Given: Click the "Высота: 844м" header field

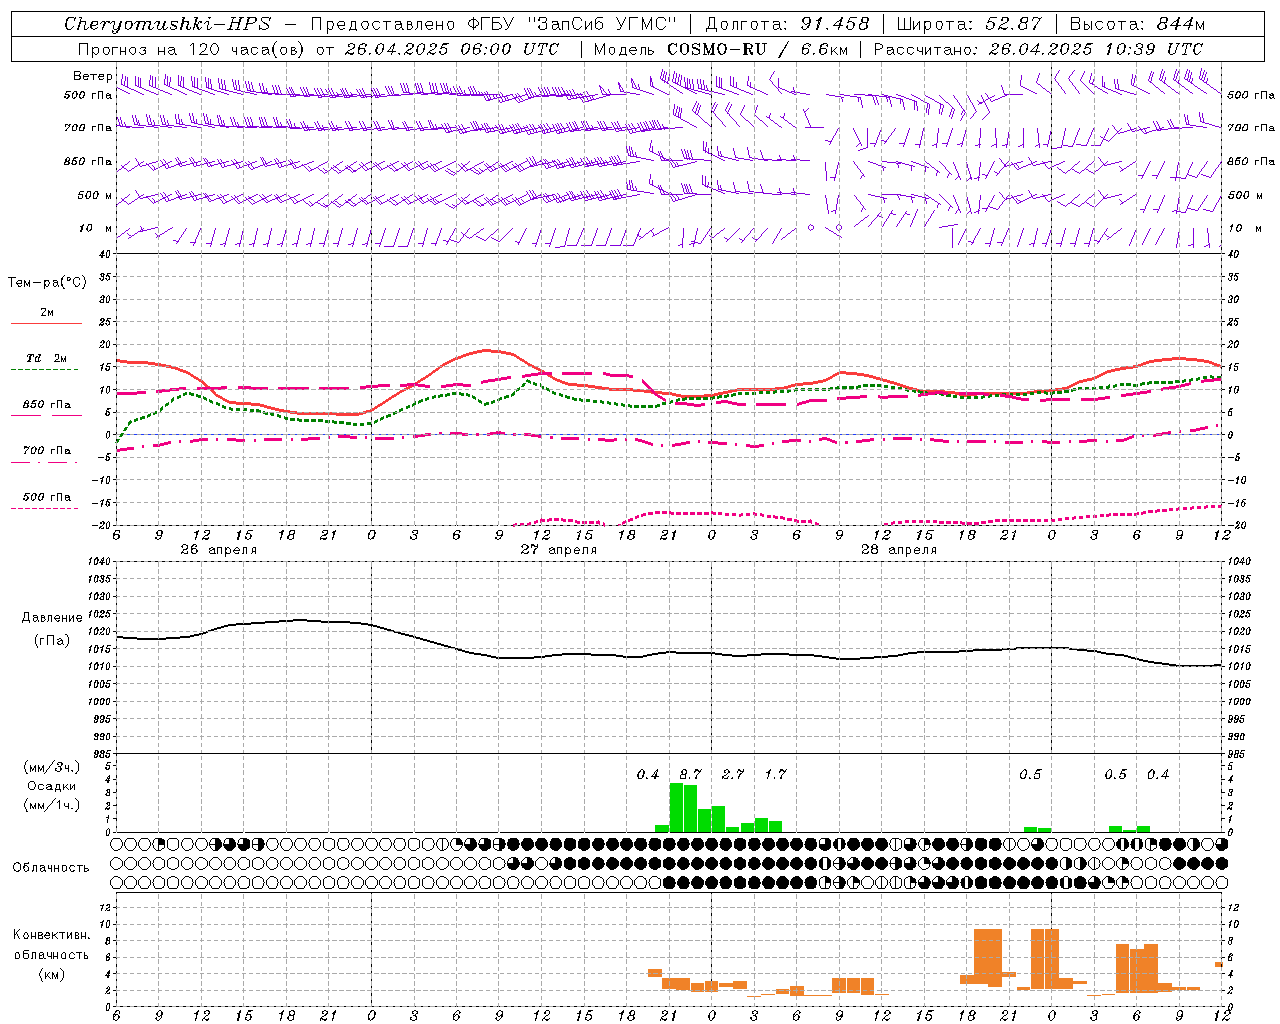Looking at the screenshot, I should (1137, 24).
